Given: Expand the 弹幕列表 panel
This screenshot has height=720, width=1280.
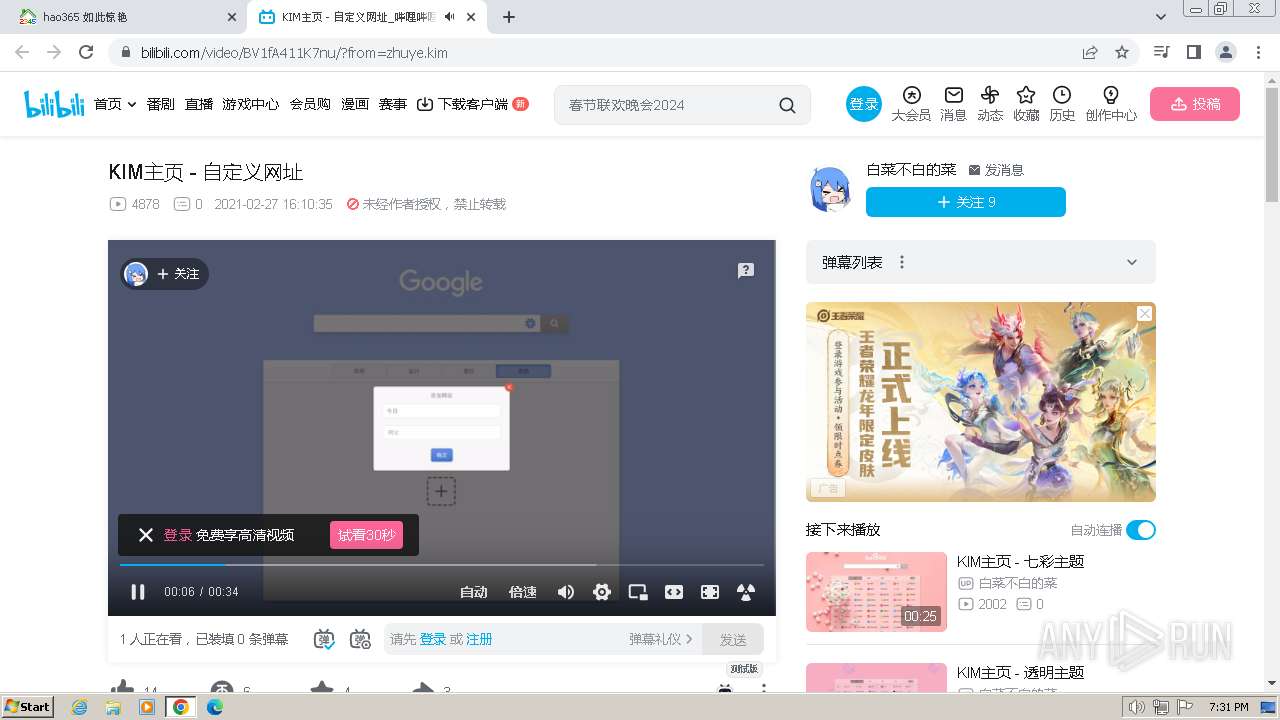Looking at the screenshot, I should pos(1132,262).
